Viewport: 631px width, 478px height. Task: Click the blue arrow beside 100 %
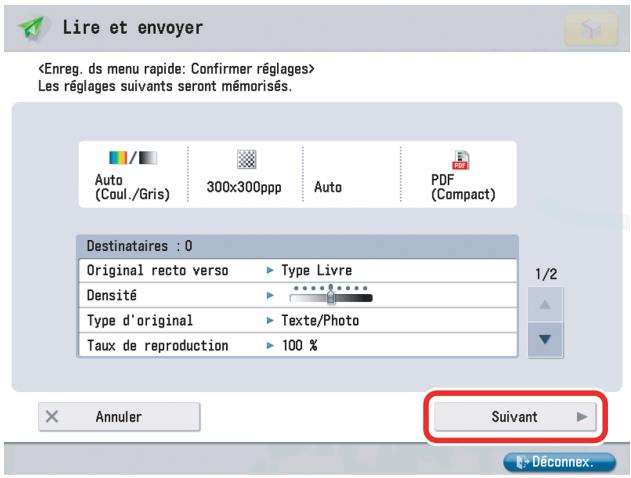[270, 346]
